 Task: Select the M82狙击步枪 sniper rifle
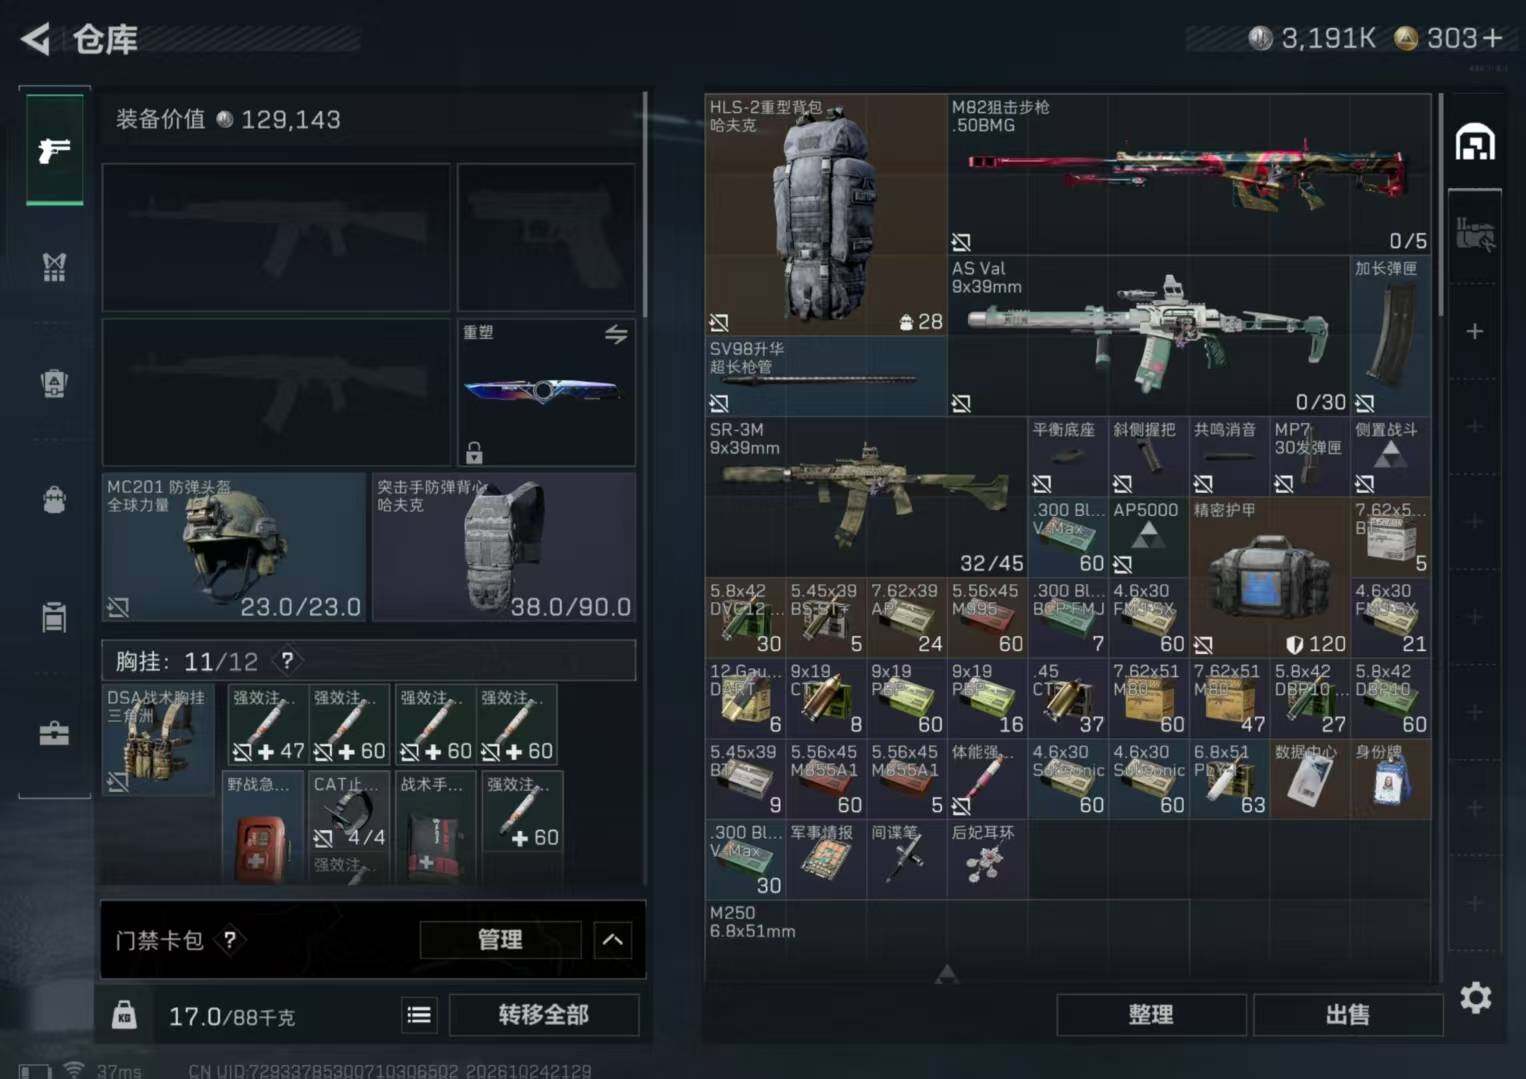pos(1189,174)
